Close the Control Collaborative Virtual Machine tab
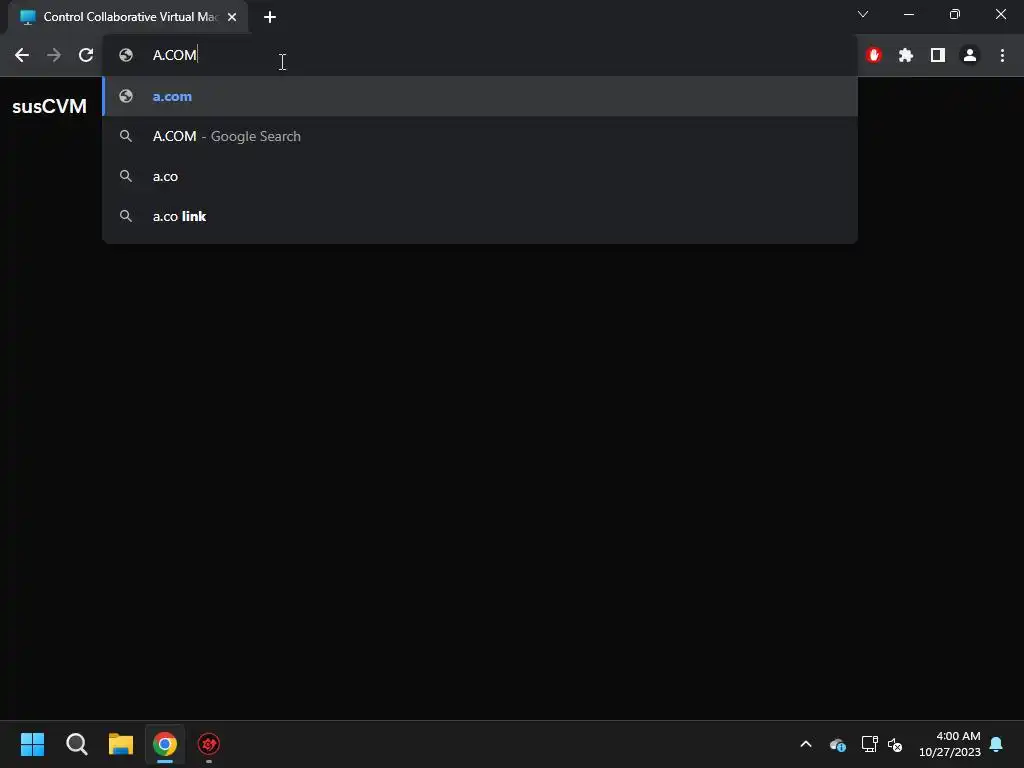1024x768 pixels. (x=232, y=17)
